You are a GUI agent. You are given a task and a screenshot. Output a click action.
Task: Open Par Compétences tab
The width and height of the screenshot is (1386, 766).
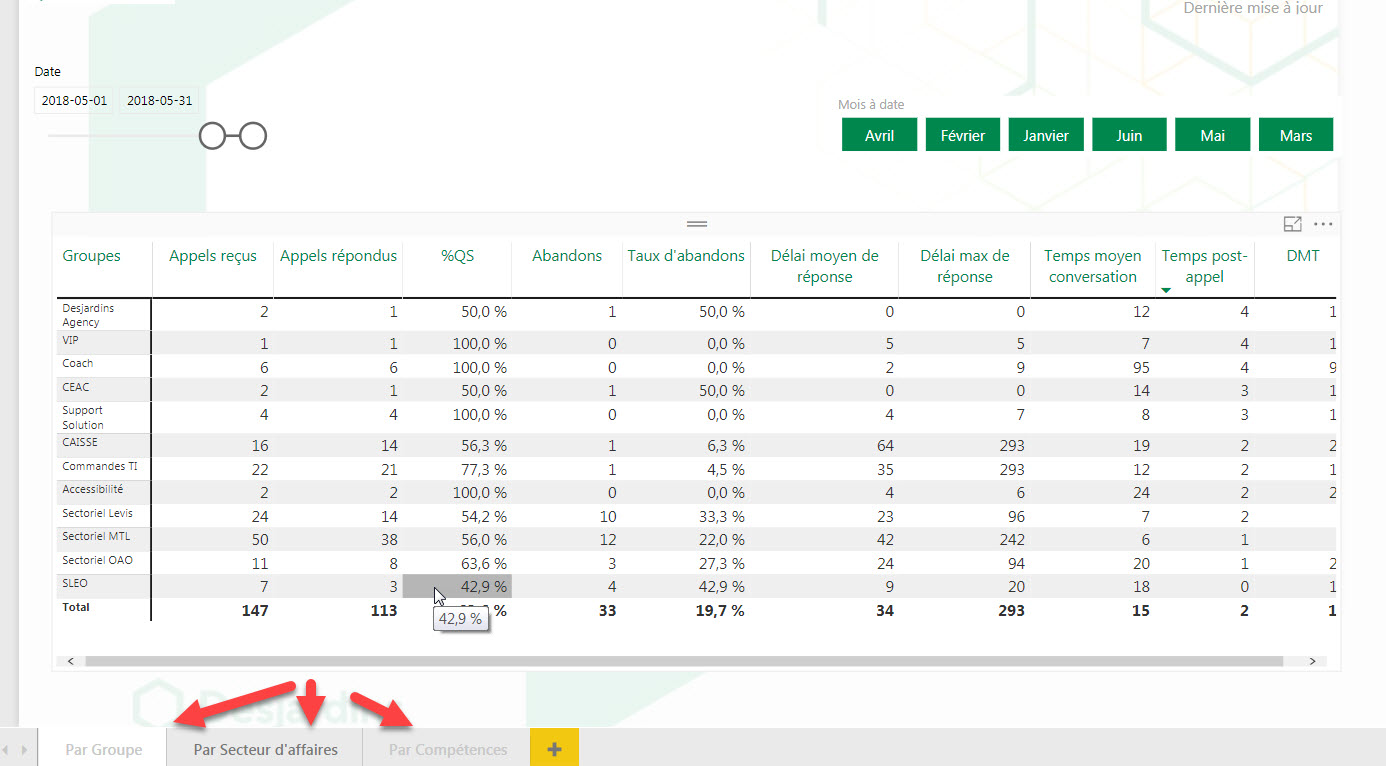pyautogui.click(x=447, y=749)
